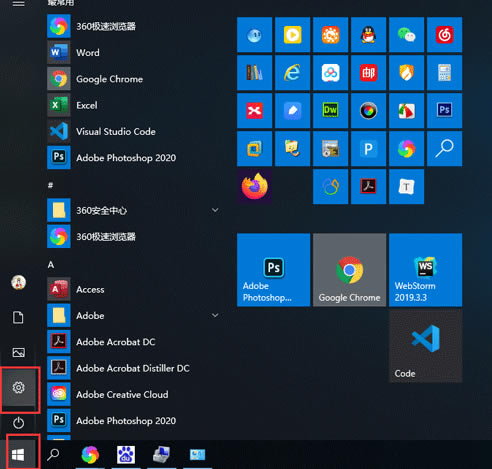Open Adobe Acrobat Distiller DC
This screenshot has width=492, height=469.
coord(133,368)
